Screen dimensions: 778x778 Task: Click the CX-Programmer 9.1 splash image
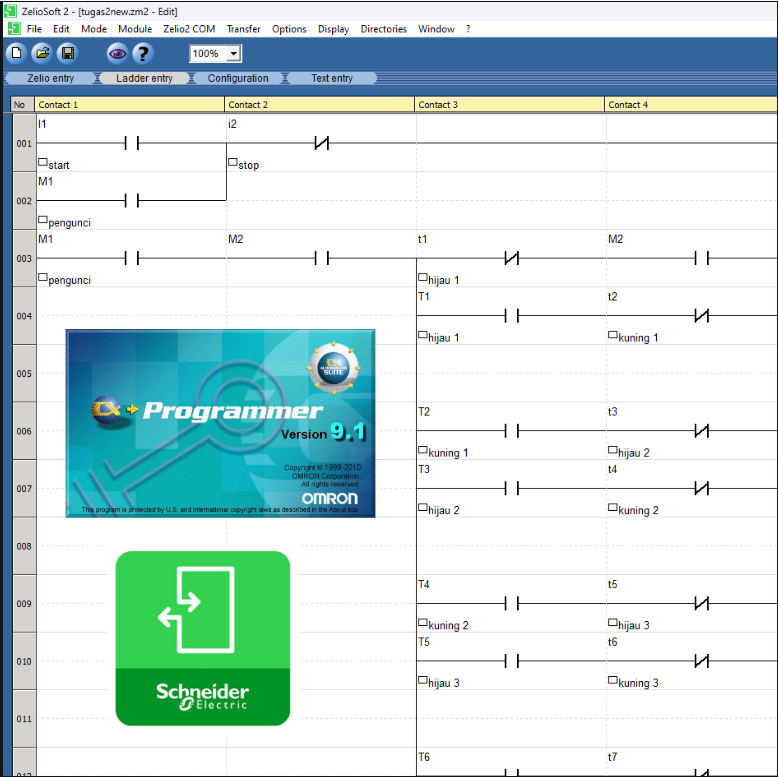coord(220,423)
